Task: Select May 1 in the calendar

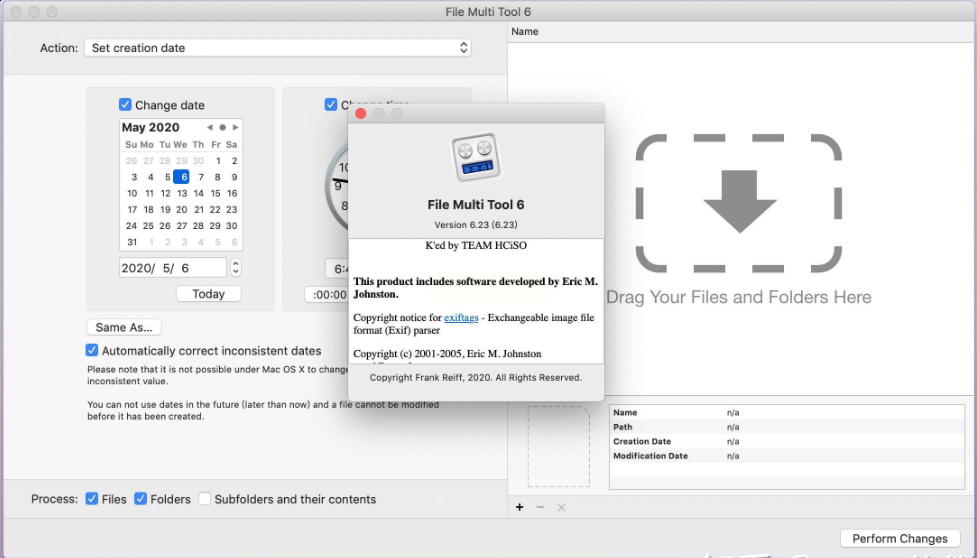Action: point(218,161)
